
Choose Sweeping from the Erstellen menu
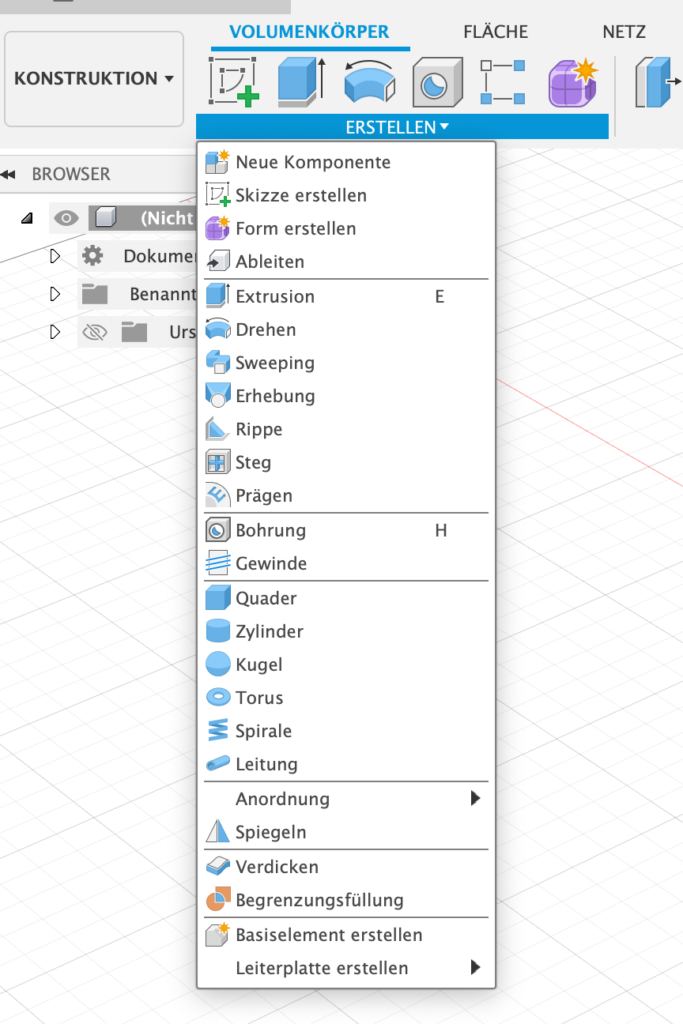pyautogui.click(x=275, y=363)
